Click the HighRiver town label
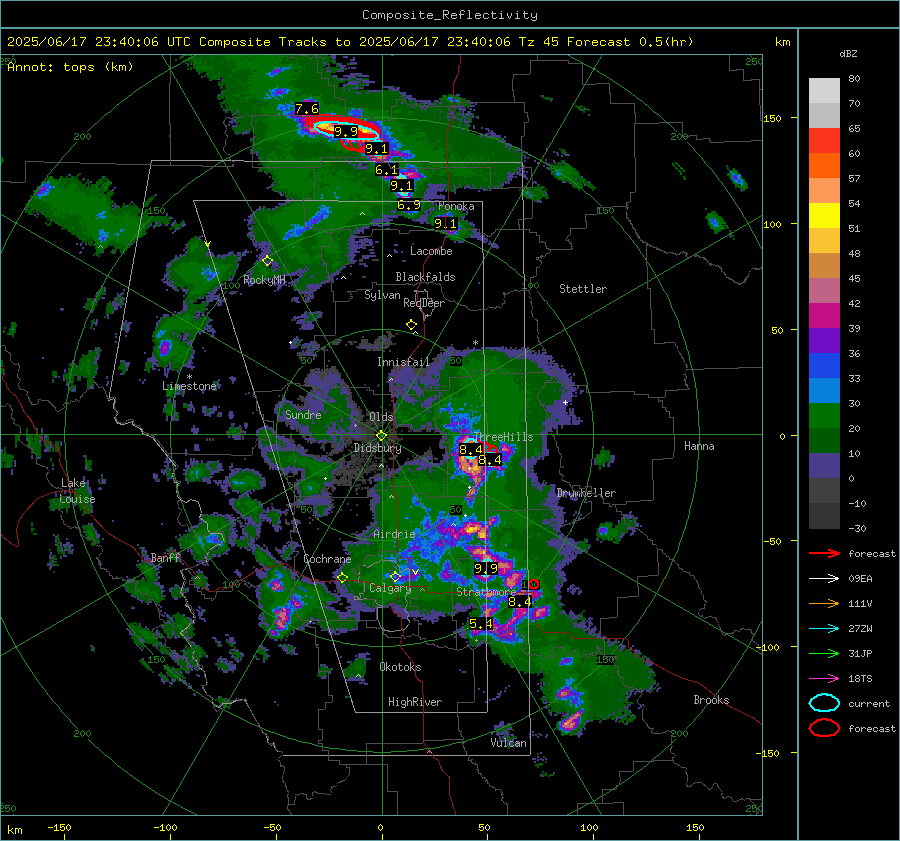This screenshot has height=841, width=900. coord(415,702)
